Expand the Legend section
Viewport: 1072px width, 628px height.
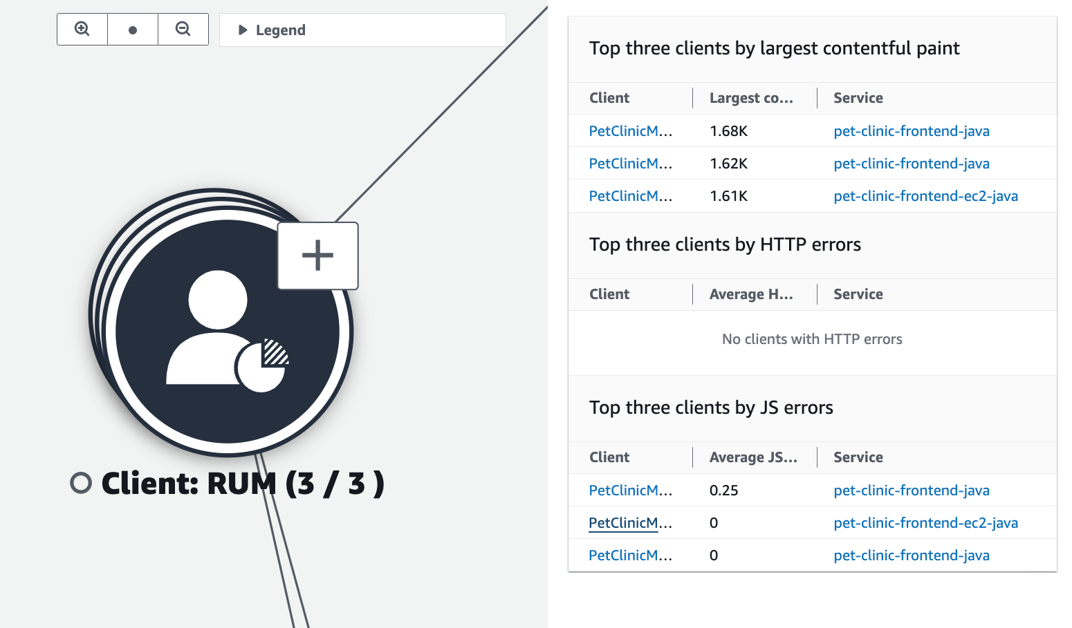(x=271, y=30)
